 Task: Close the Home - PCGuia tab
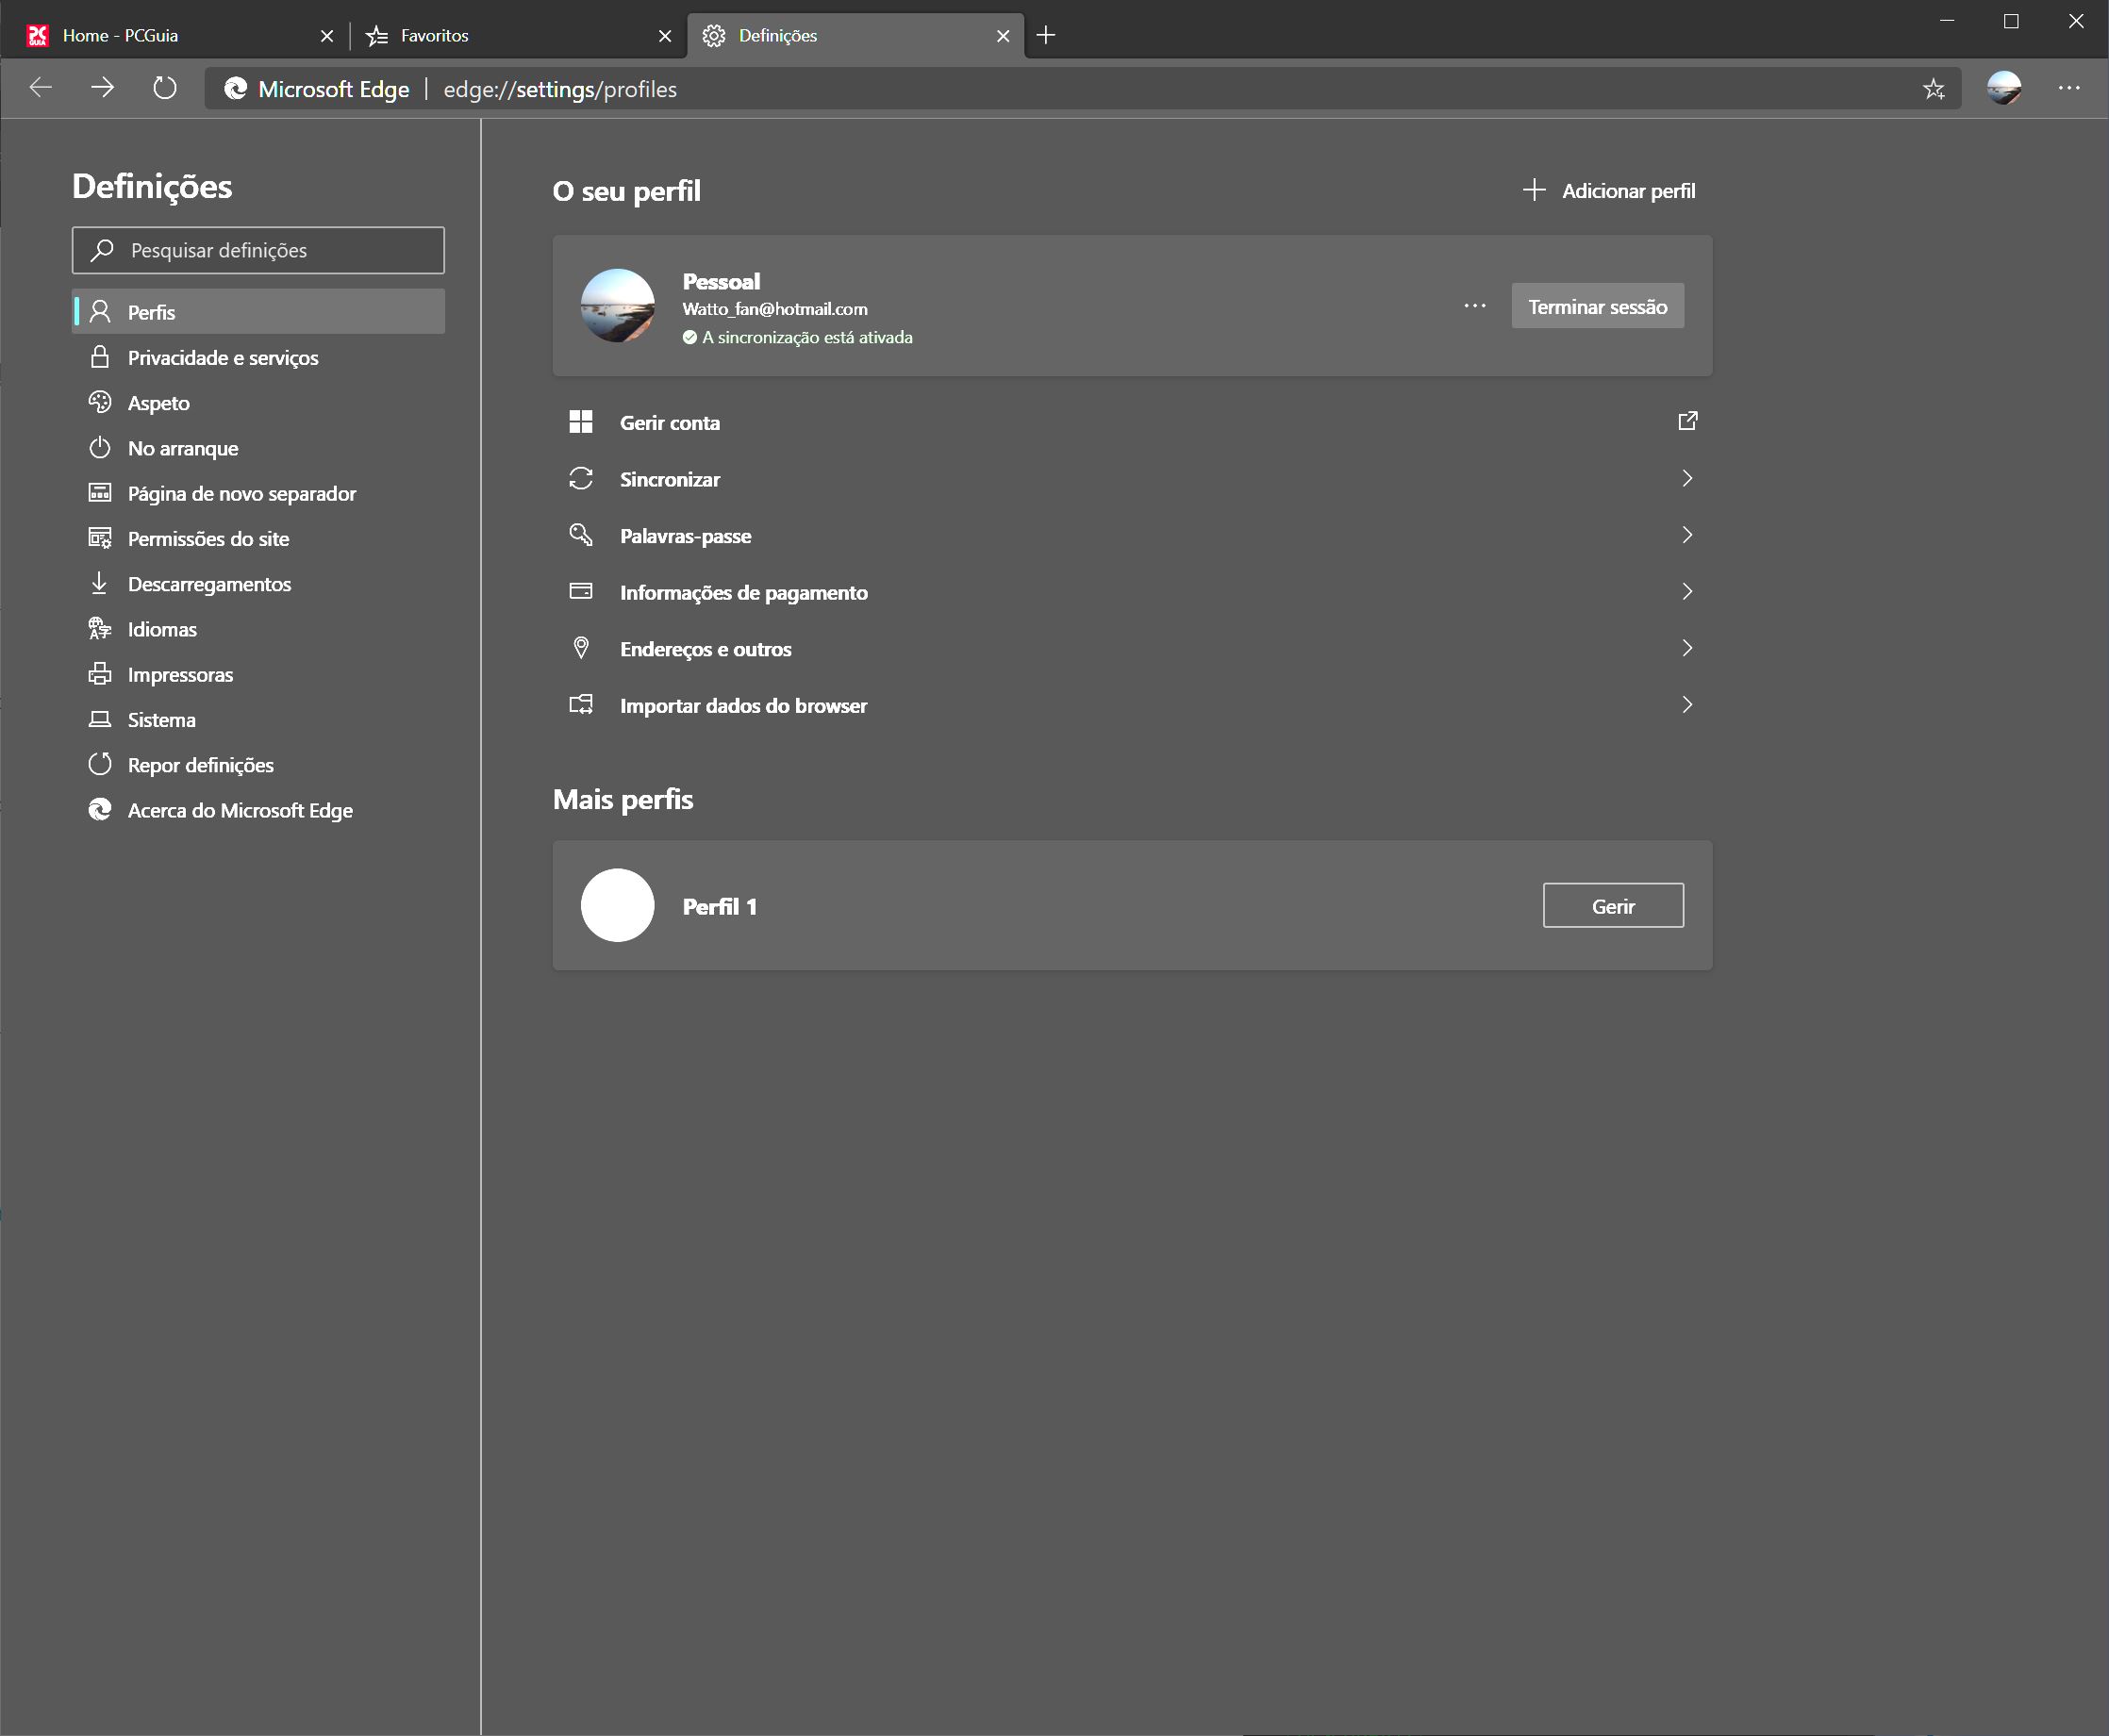327,36
